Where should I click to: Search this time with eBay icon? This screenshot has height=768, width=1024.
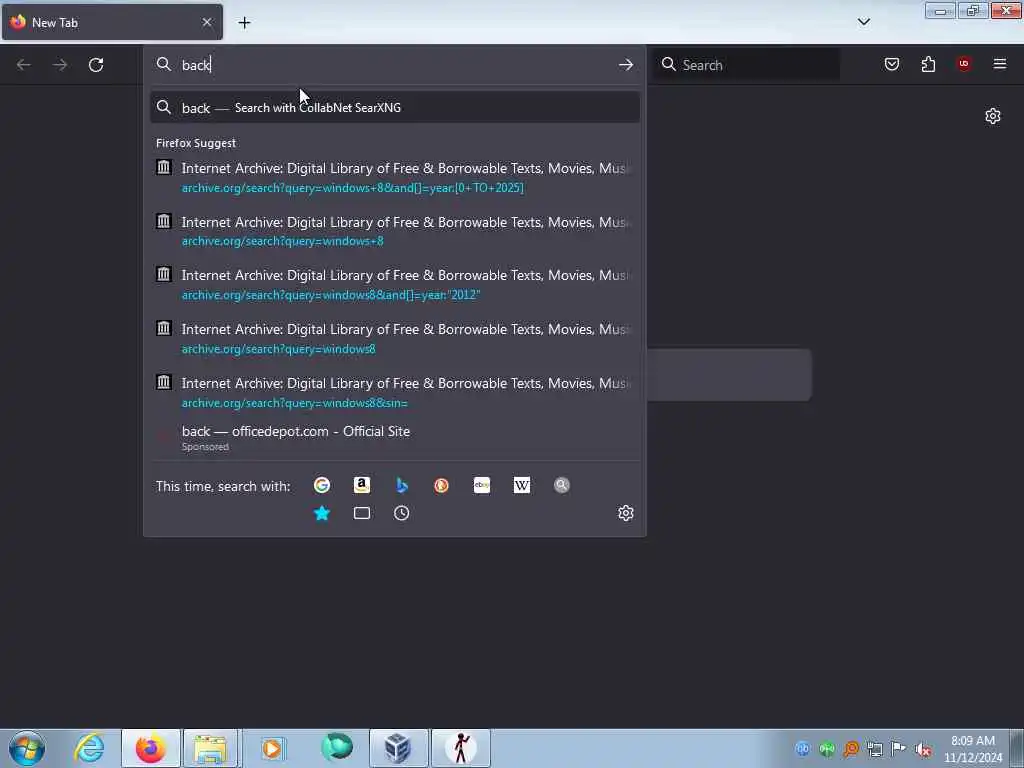(x=481, y=485)
